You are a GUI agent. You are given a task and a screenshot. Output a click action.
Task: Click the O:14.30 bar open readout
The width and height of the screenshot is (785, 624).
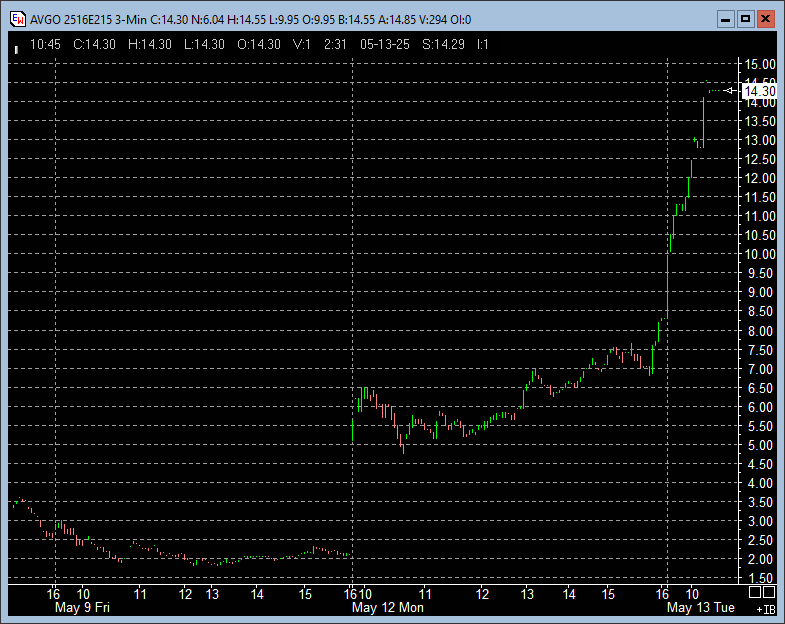point(259,45)
